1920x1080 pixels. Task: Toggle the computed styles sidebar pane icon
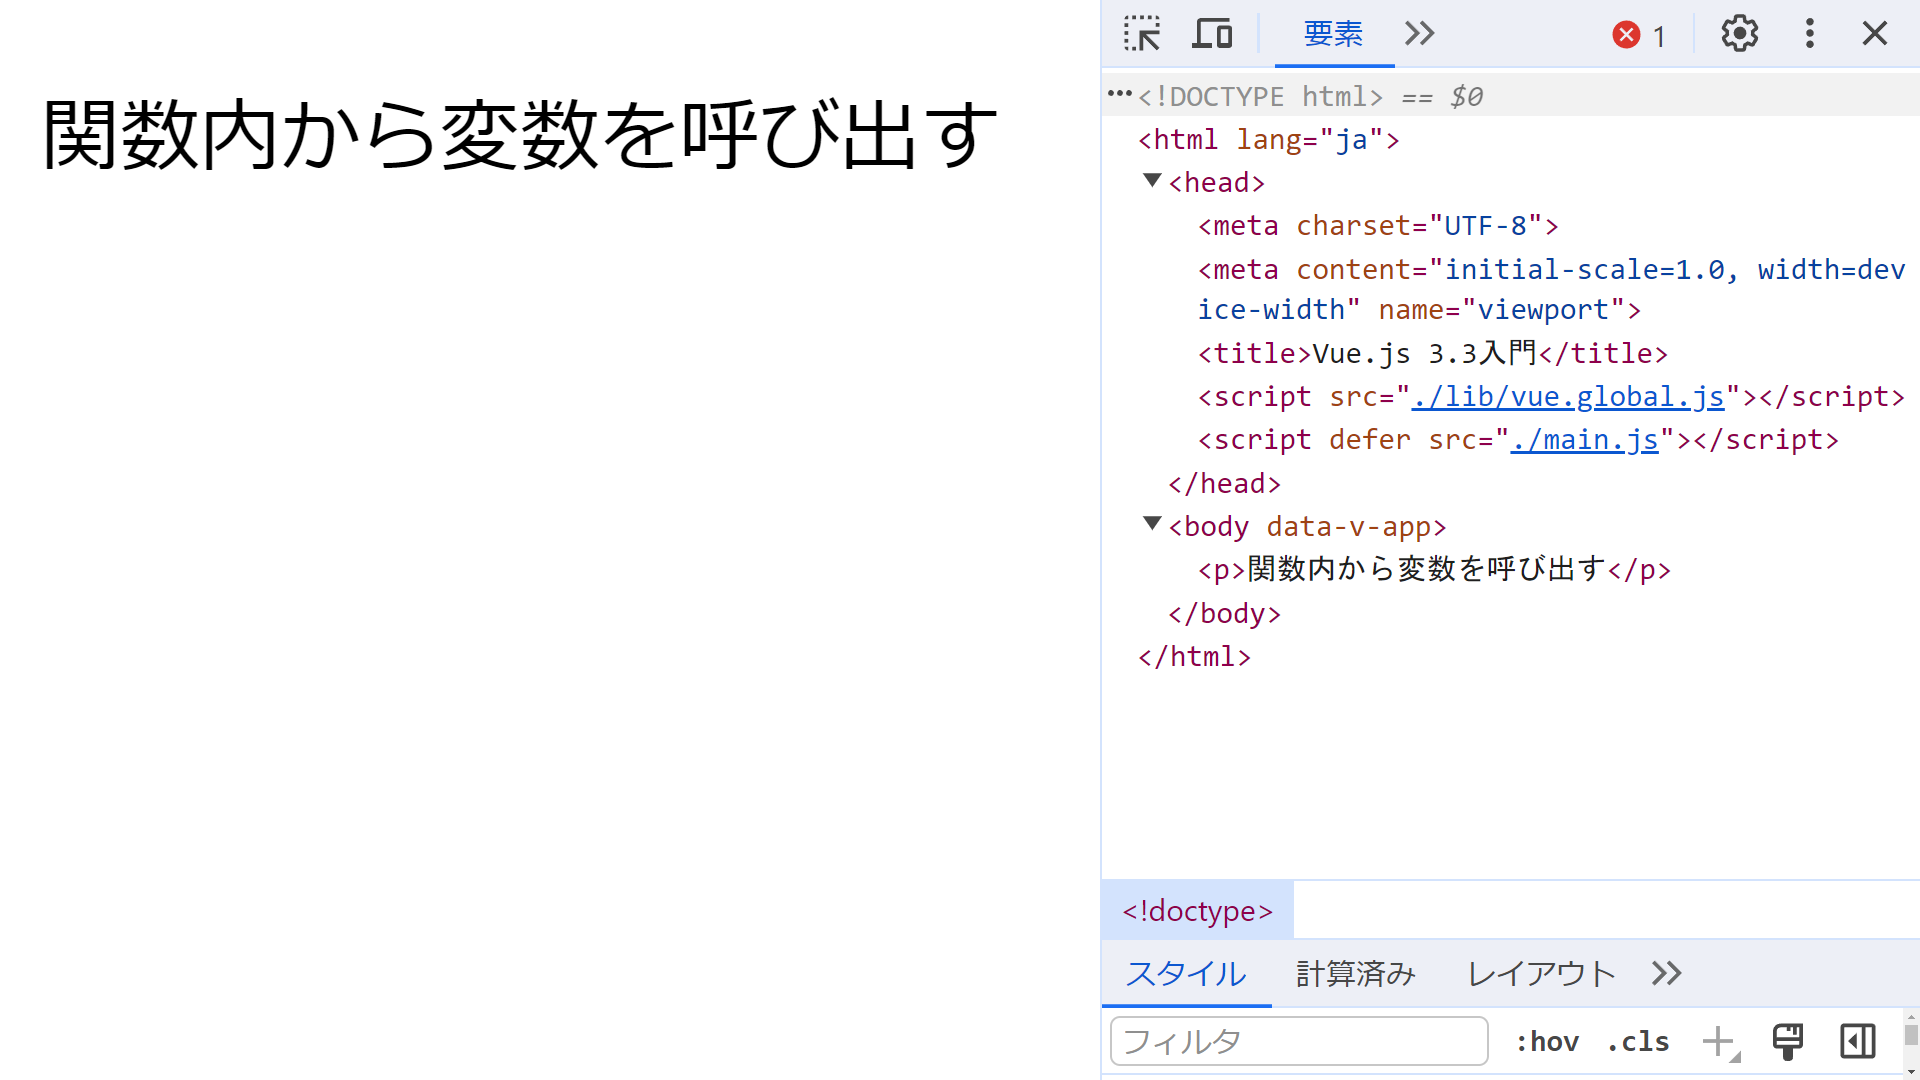point(1857,1041)
